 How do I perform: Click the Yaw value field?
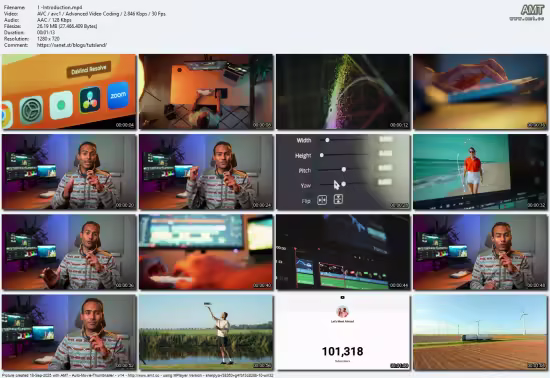(x=384, y=182)
